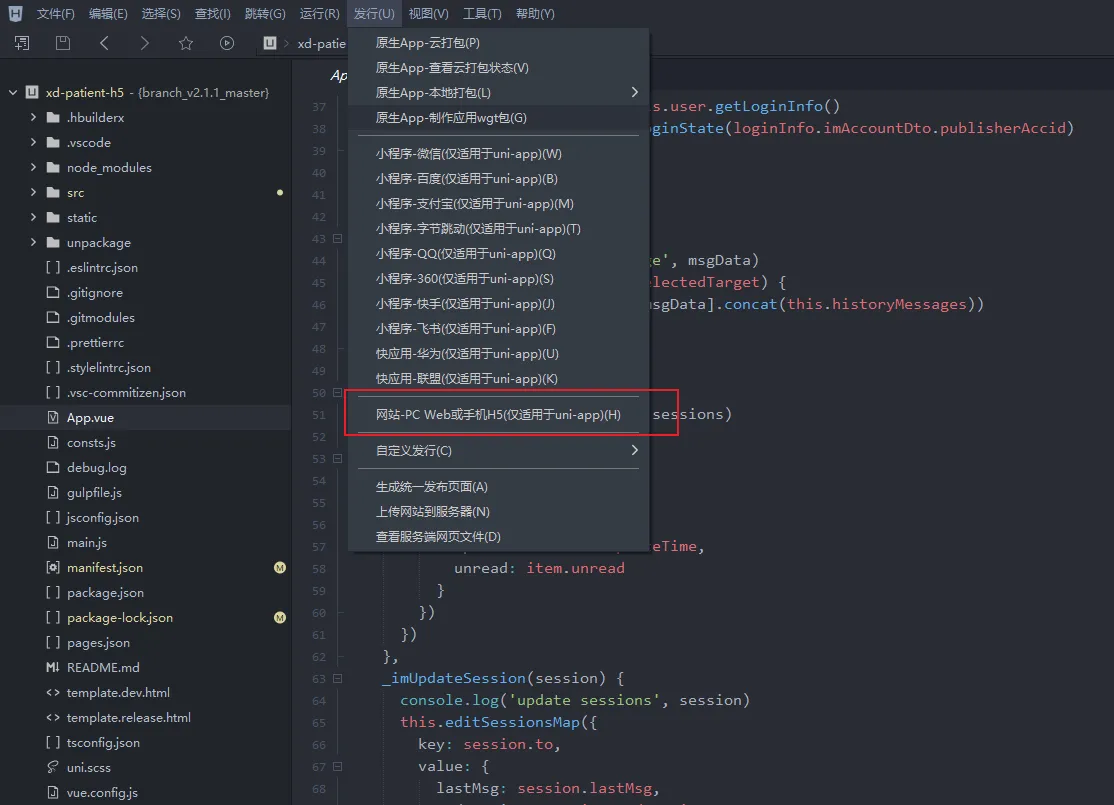
Task: Run the project using the play icon
Action: 227,44
